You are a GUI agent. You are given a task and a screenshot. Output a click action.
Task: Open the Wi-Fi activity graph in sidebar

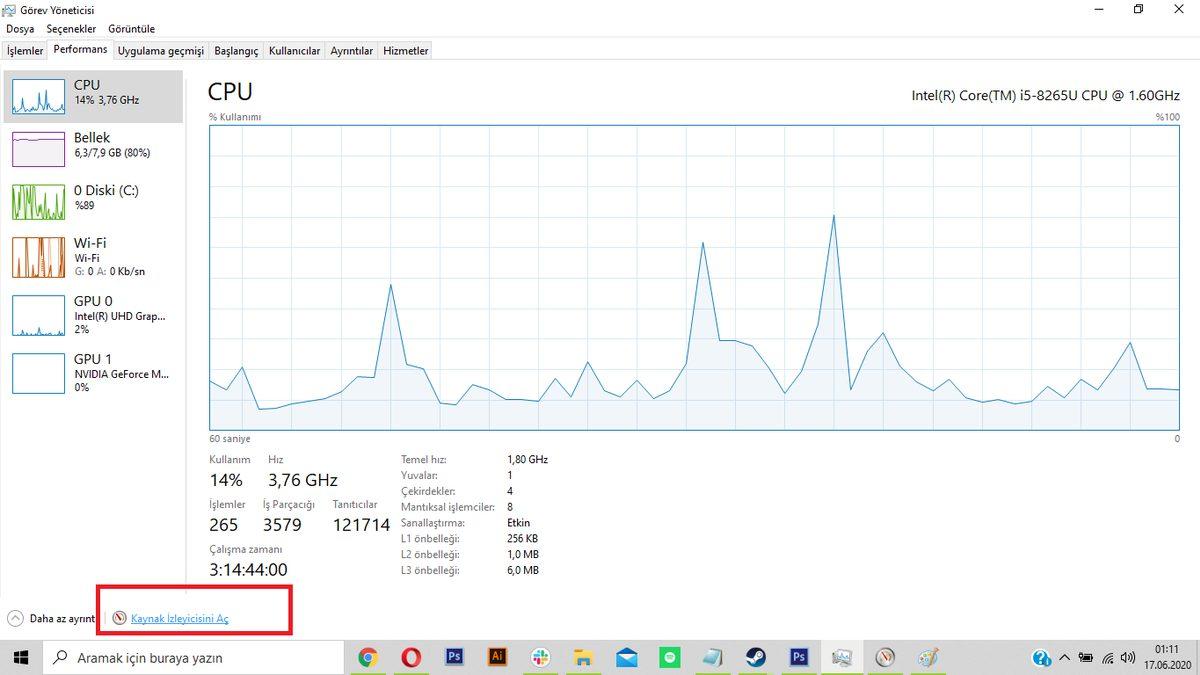[38, 257]
